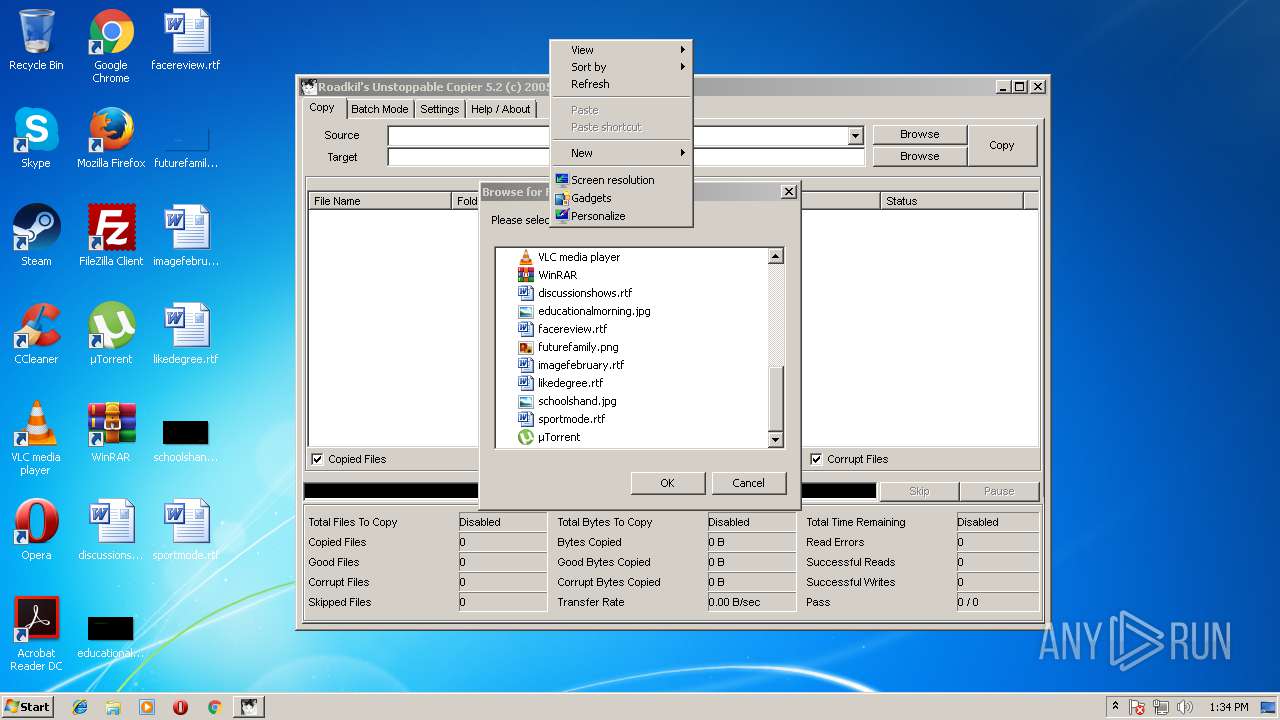Image resolution: width=1280 pixels, height=720 pixels.
Task: Open CCleaner desktop shortcut
Action: pyautogui.click(x=36, y=334)
